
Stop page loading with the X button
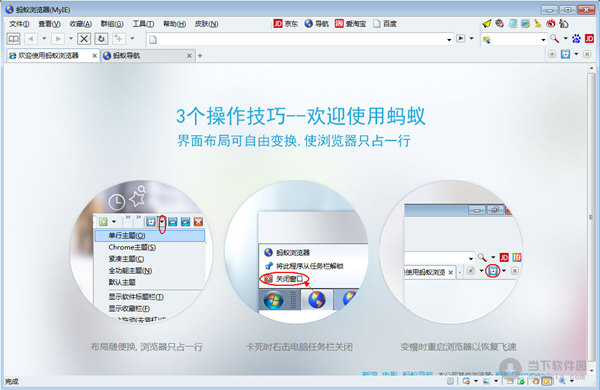[84, 39]
